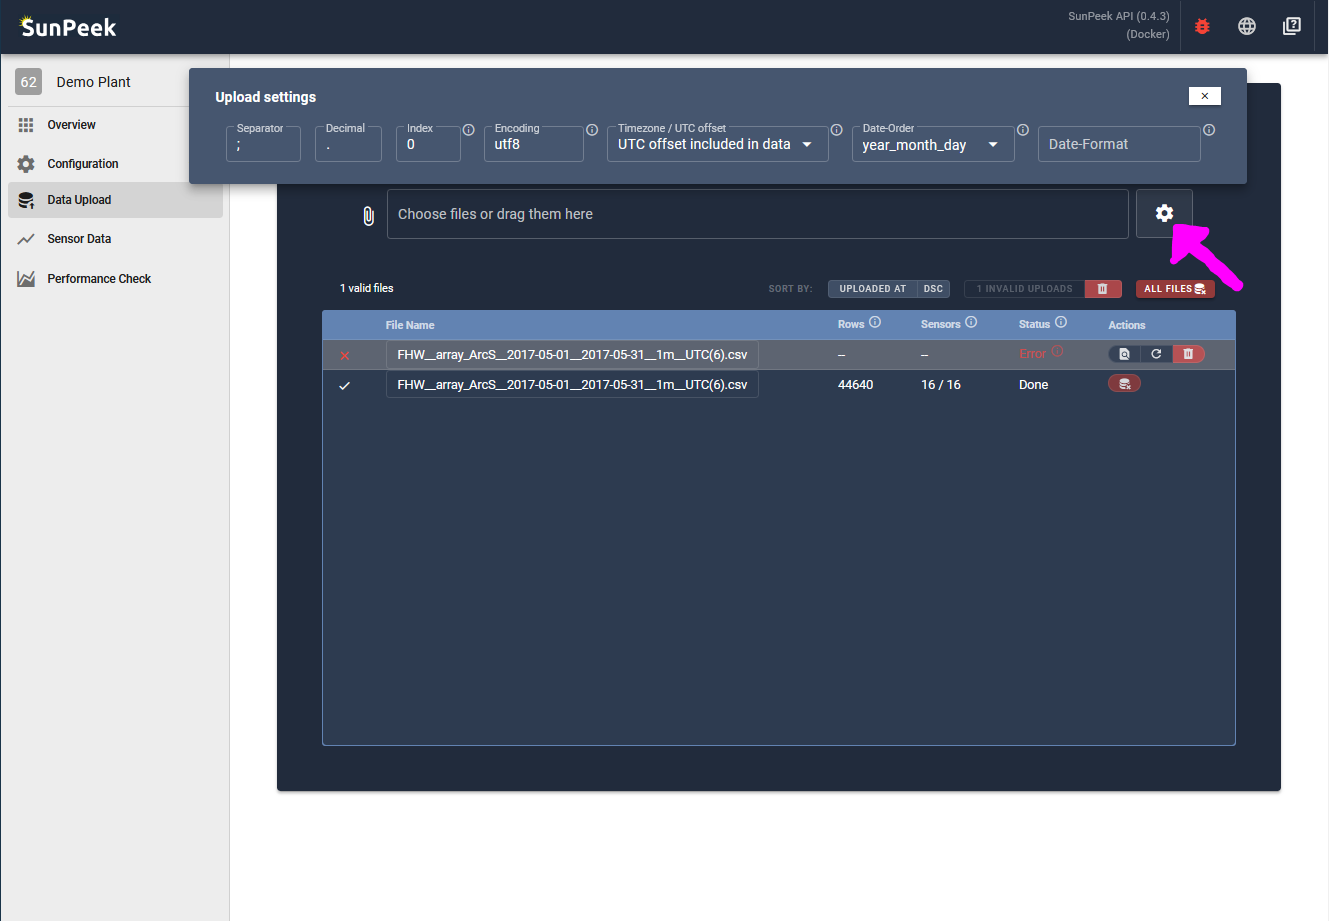Show the Error status info icon
Viewport: 1329px width, 921px height.
tap(1057, 352)
